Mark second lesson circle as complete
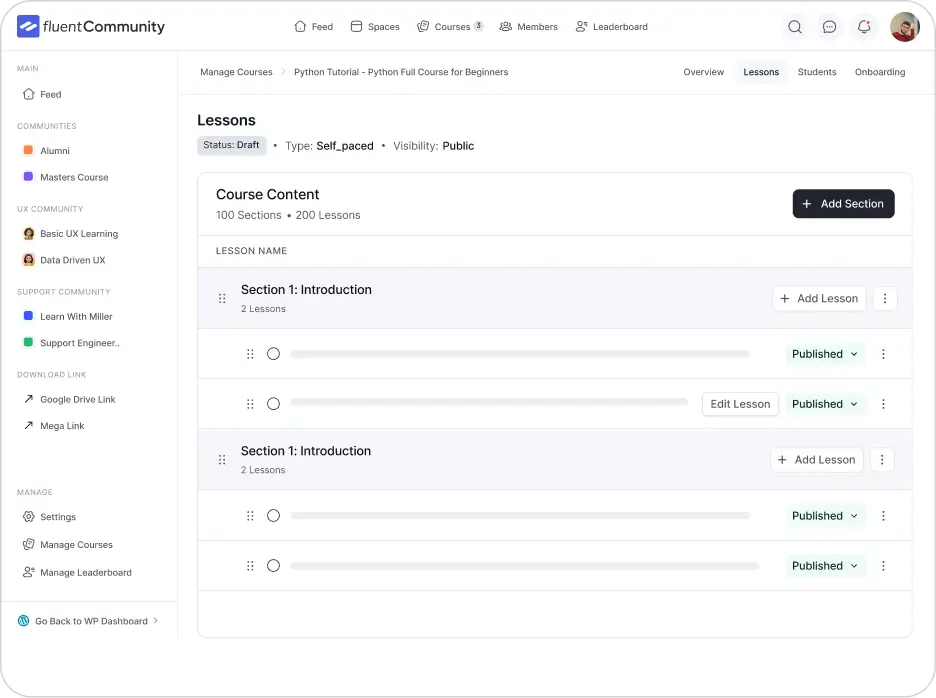This screenshot has height=698, width=936. (273, 403)
